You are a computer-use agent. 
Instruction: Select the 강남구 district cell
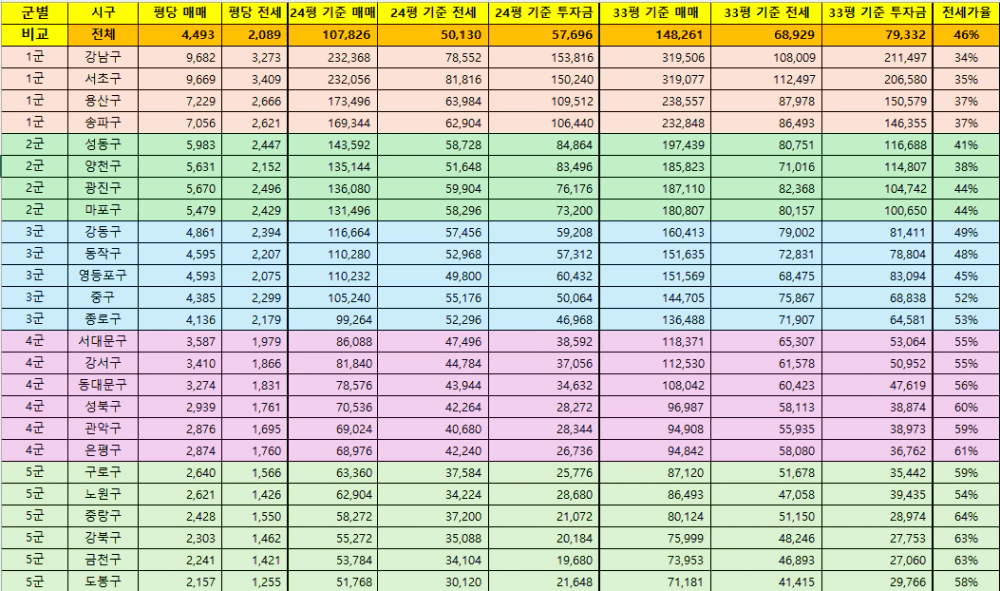[103, 57]
